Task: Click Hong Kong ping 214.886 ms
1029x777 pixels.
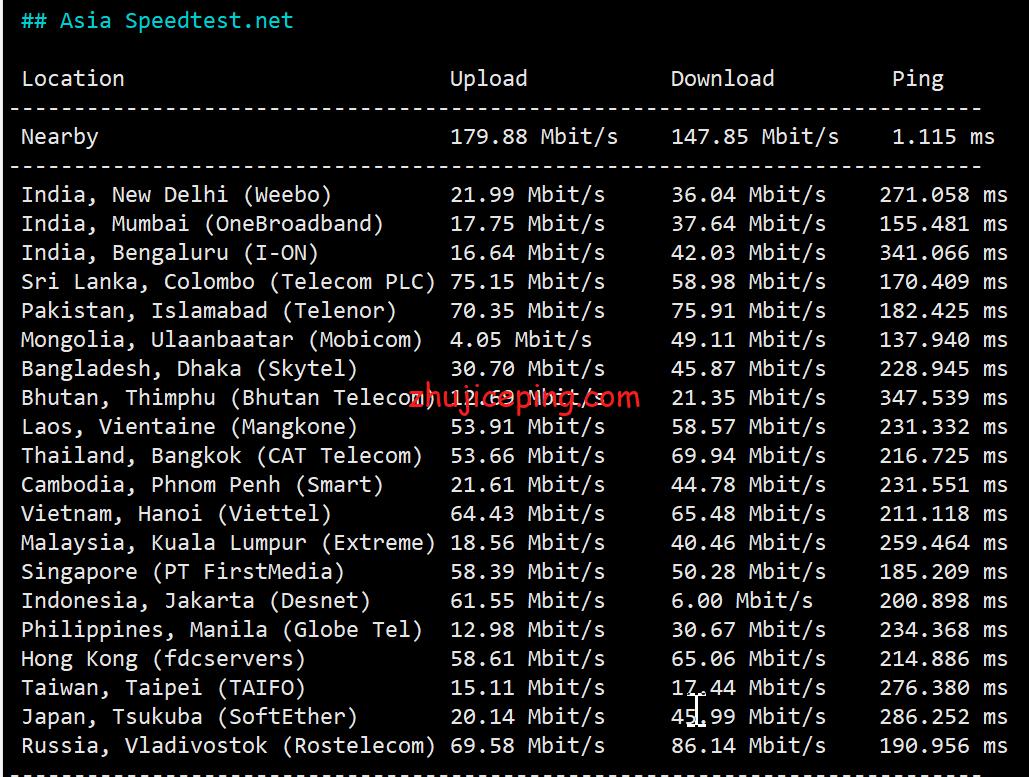Action: [x=944, y=658]
